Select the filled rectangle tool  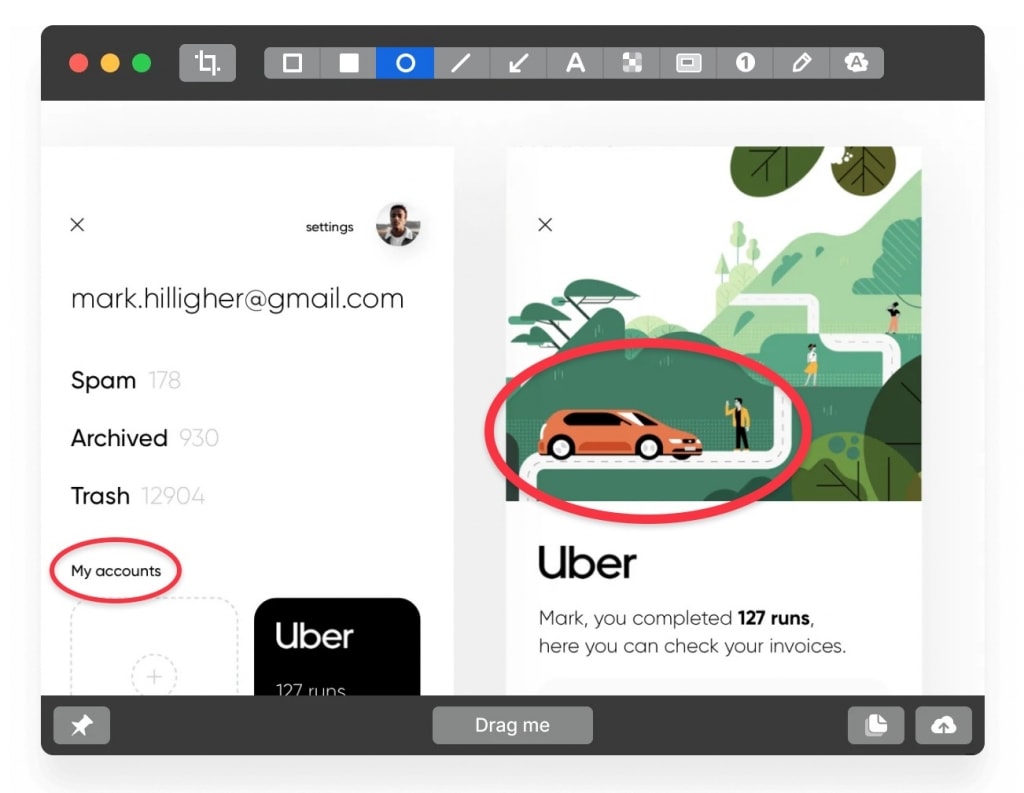click(349, 63)
